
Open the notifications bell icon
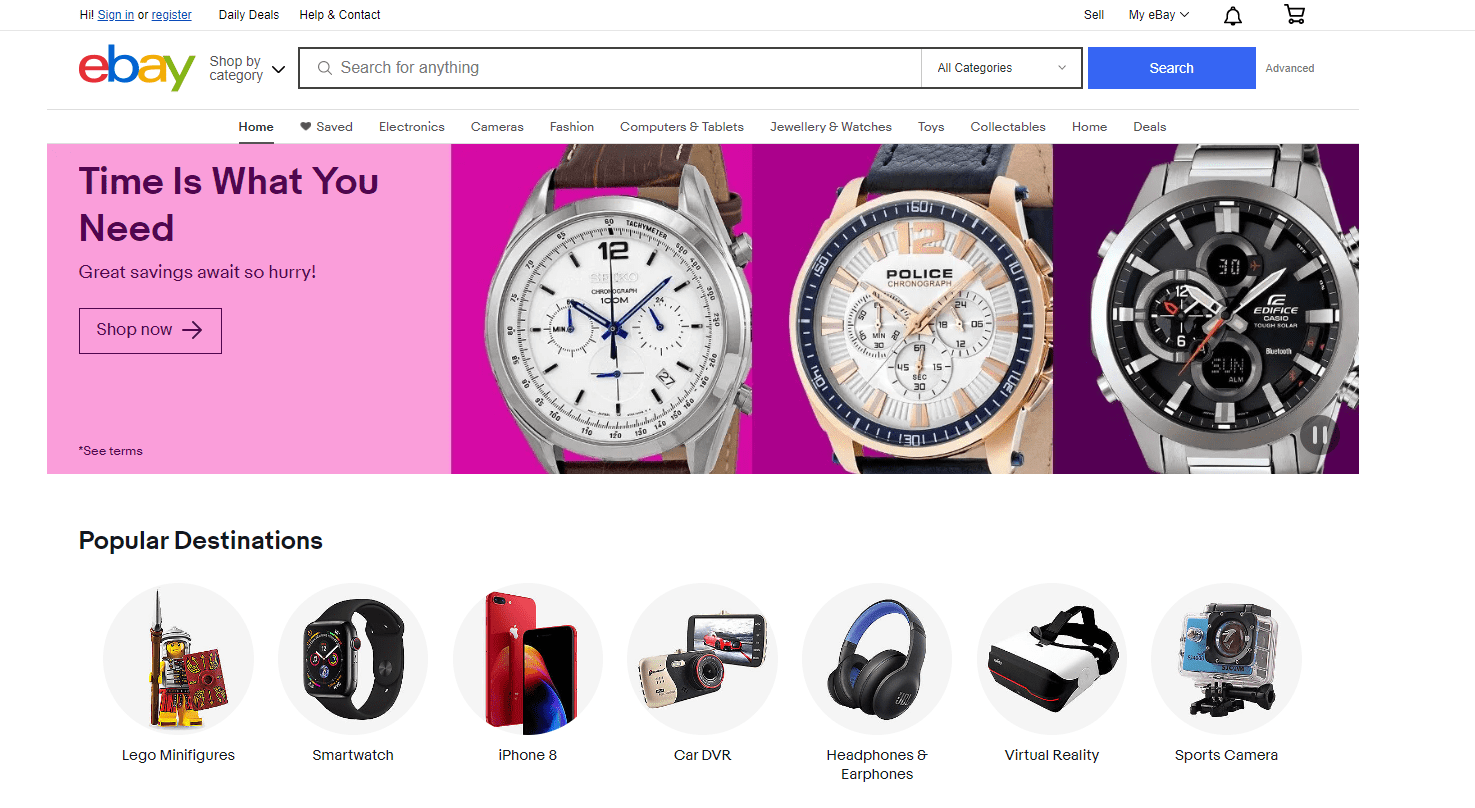point(1233,15)
